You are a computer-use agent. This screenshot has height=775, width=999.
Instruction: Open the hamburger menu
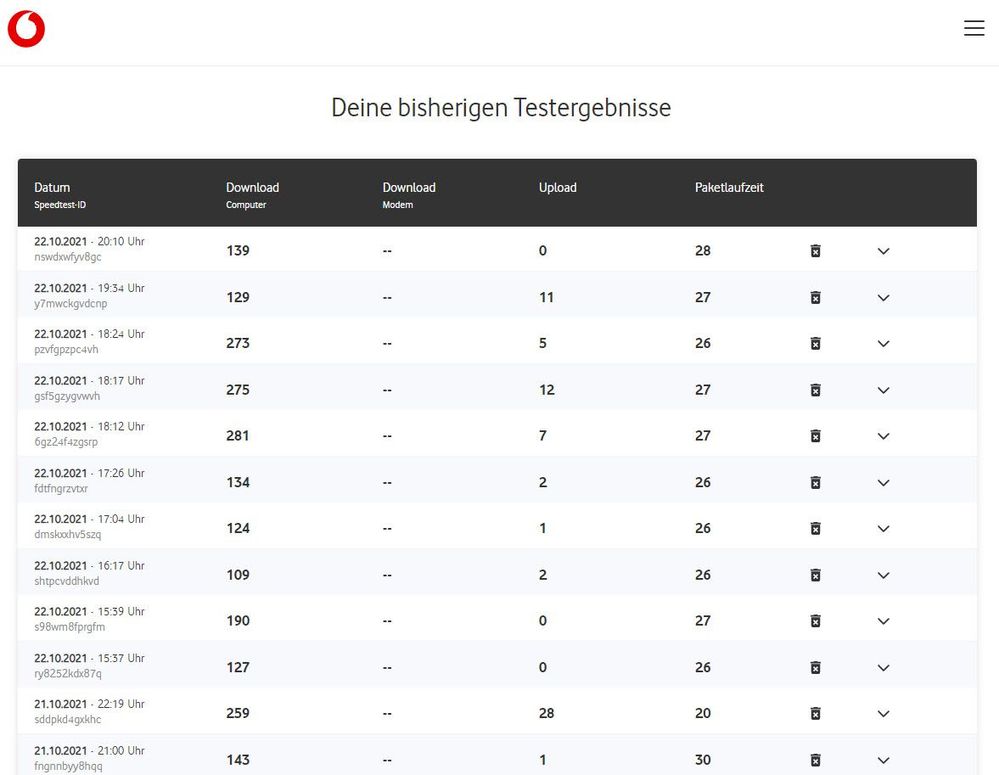973,28
